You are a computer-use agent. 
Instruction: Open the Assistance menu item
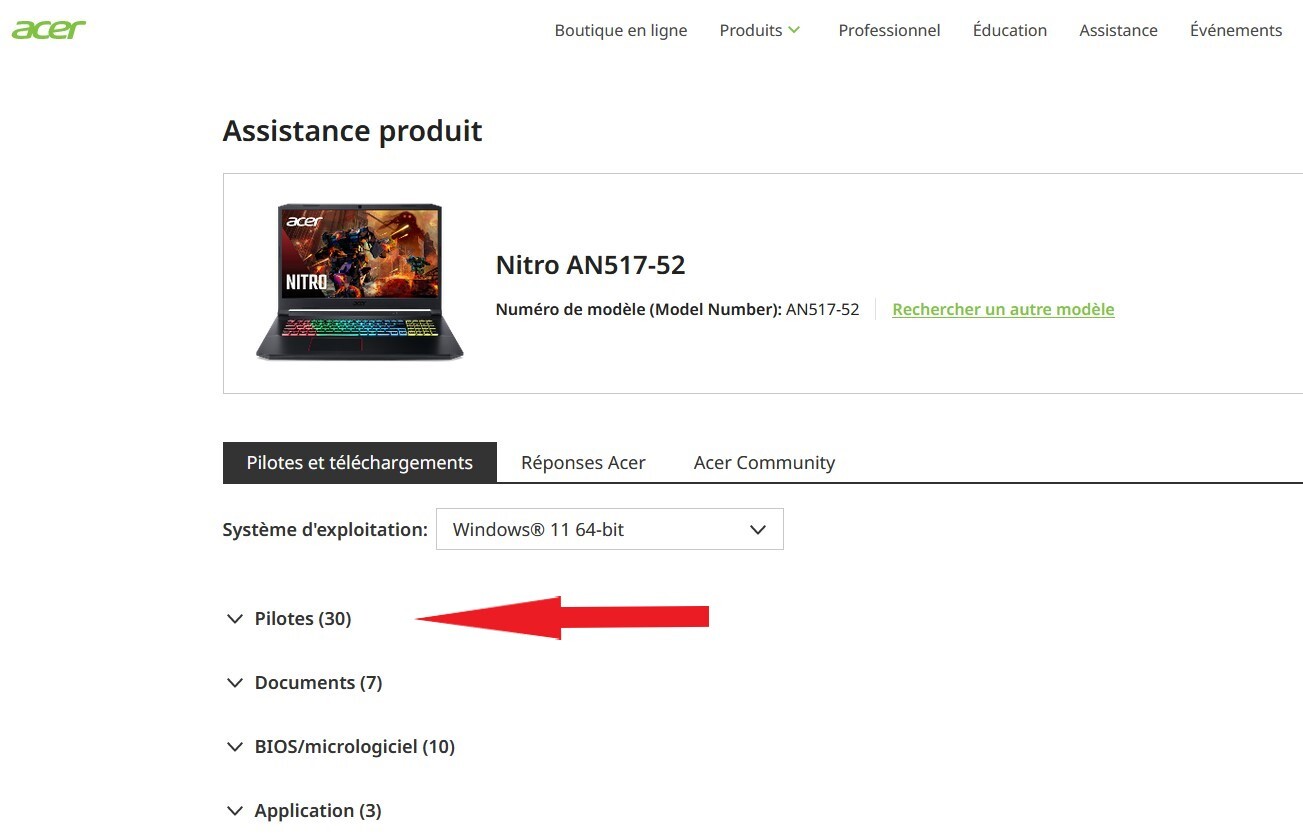point(1118,30)
